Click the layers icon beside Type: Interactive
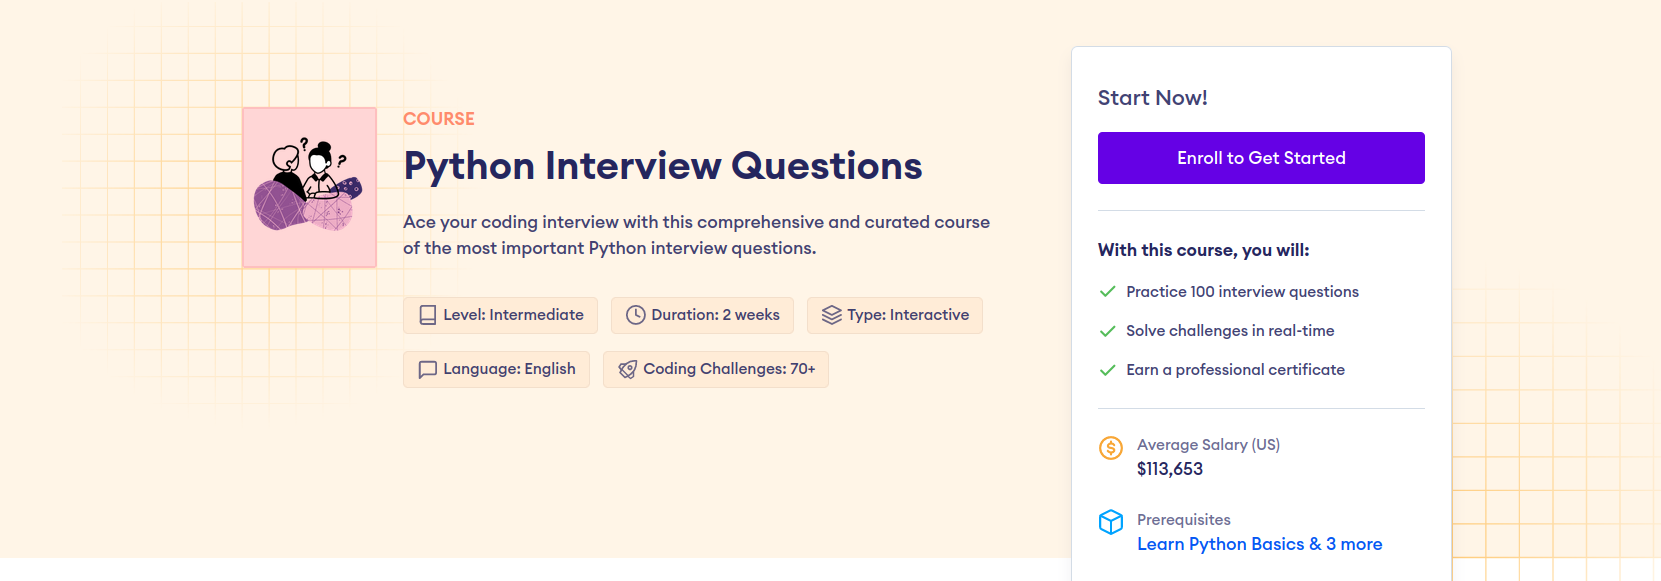The height and width of the screenshot is (581, 1661). [x=830, y=315]
